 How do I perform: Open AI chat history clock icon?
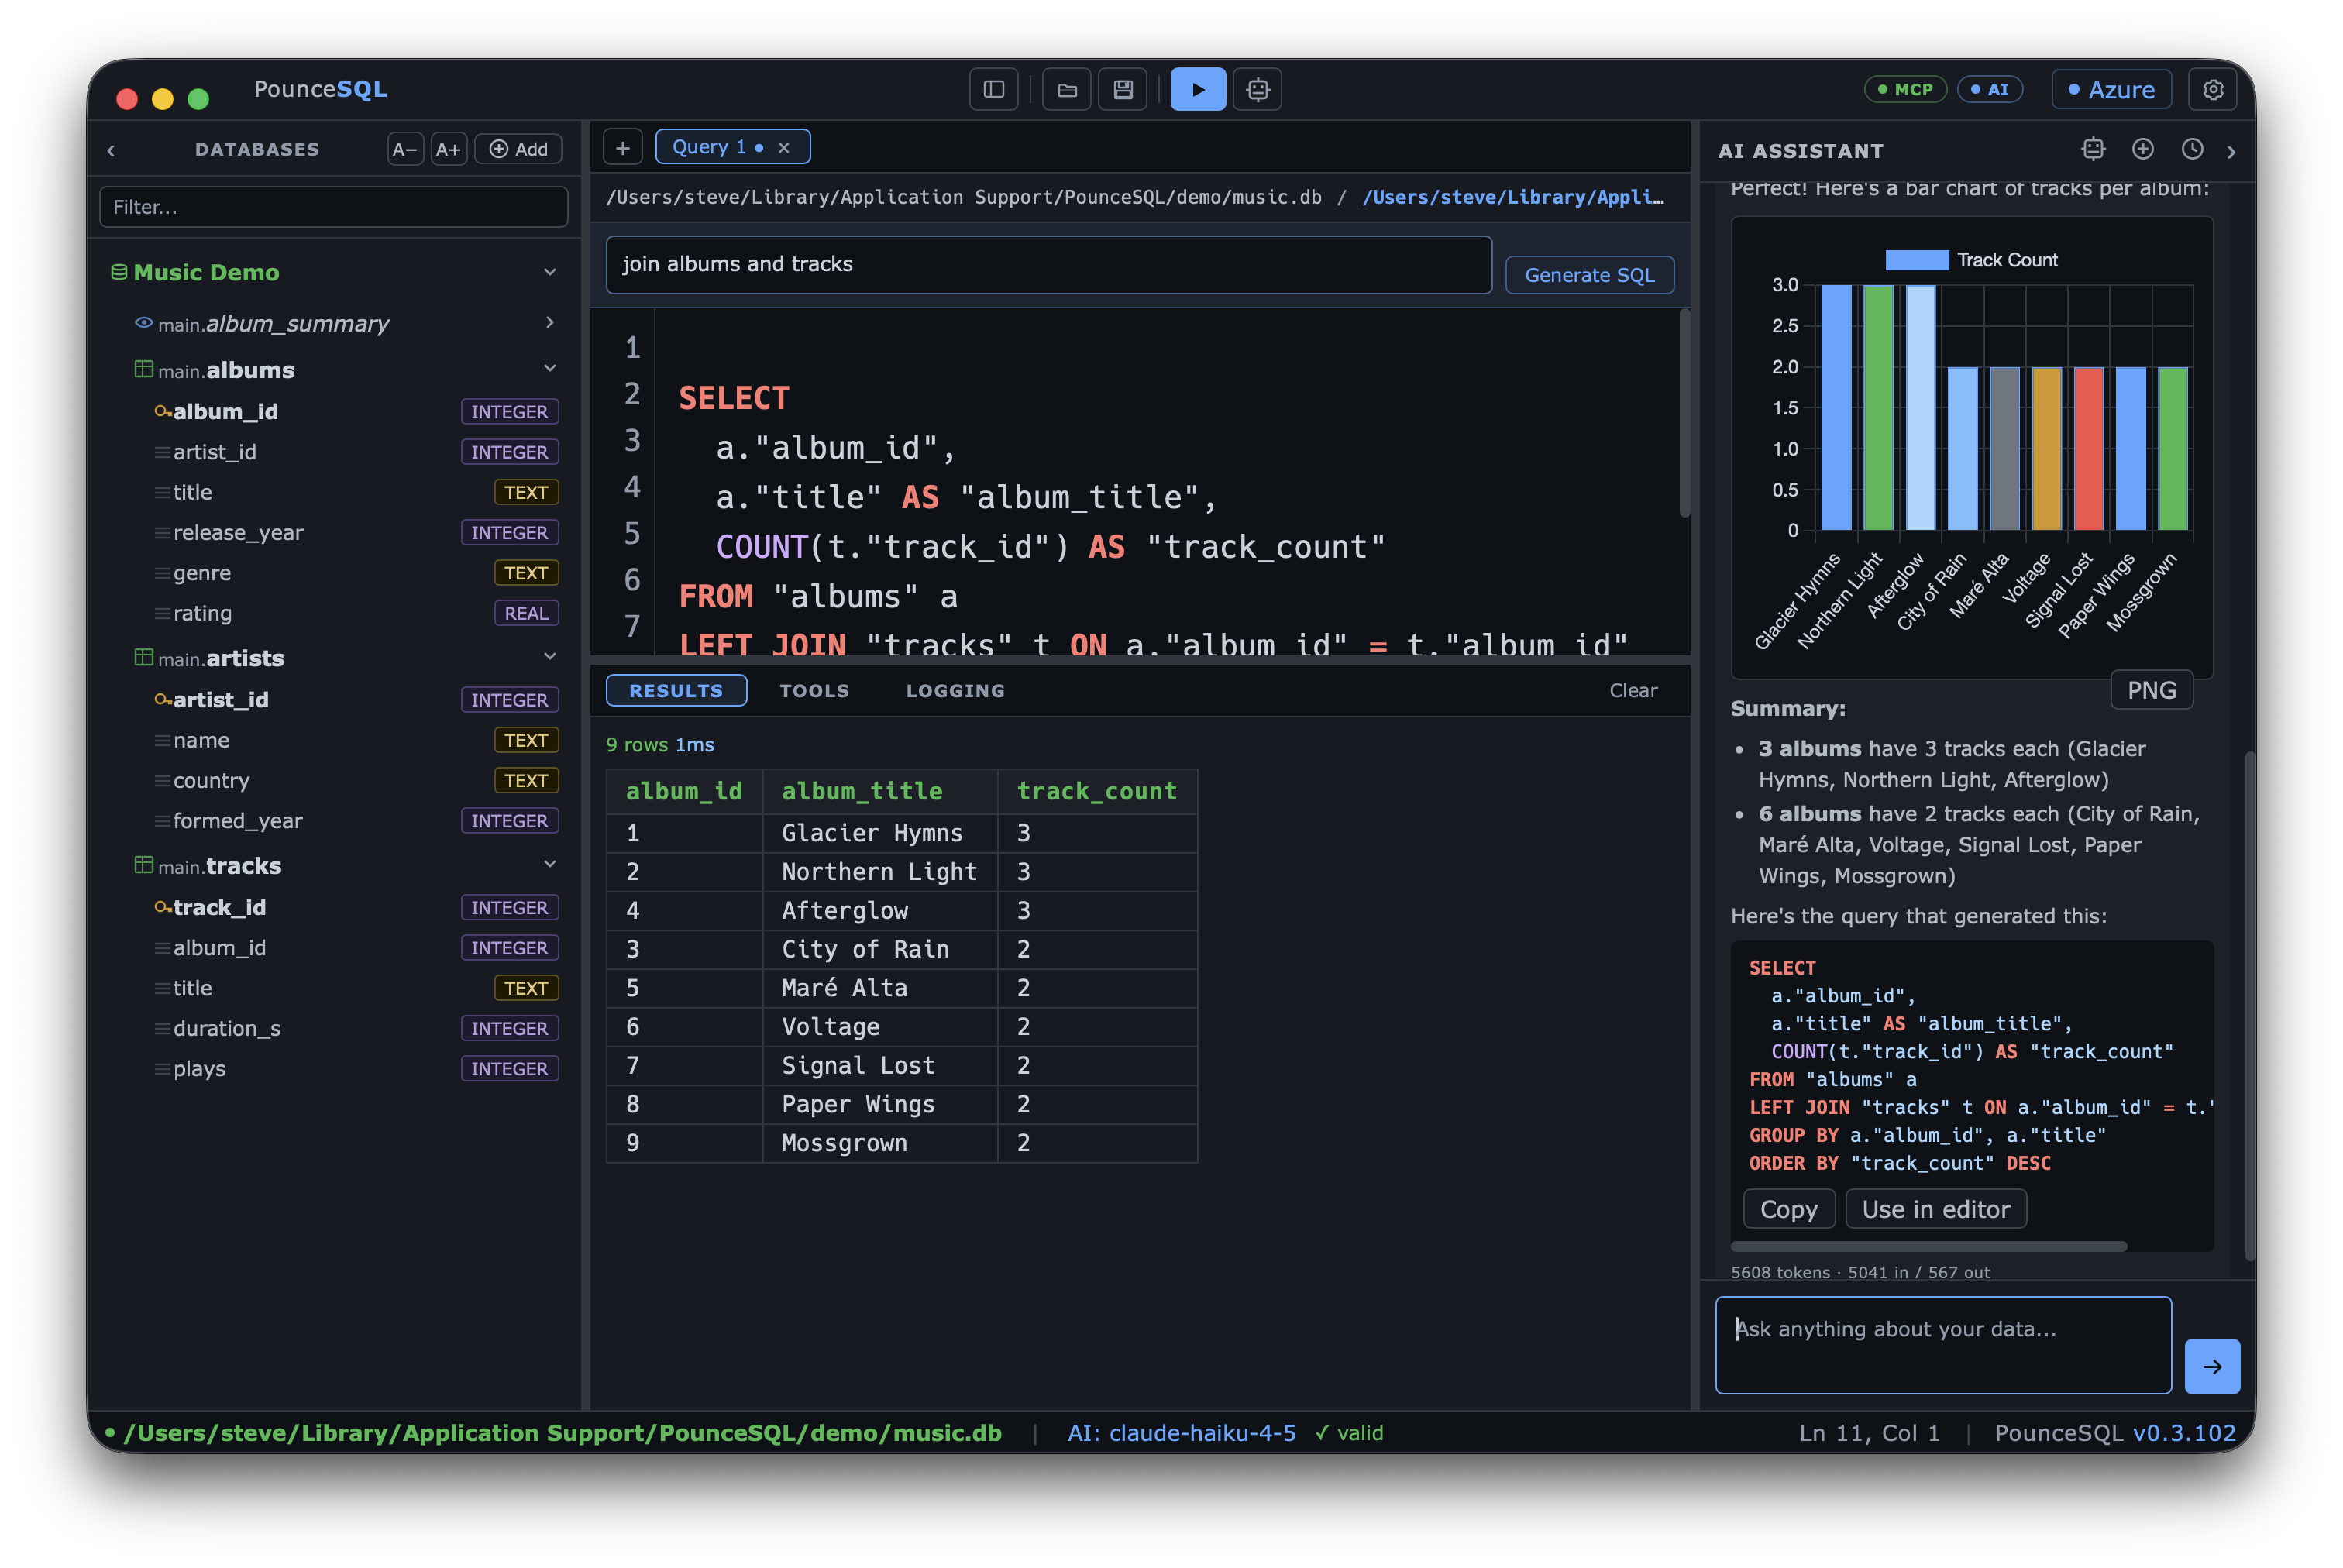2192,150
